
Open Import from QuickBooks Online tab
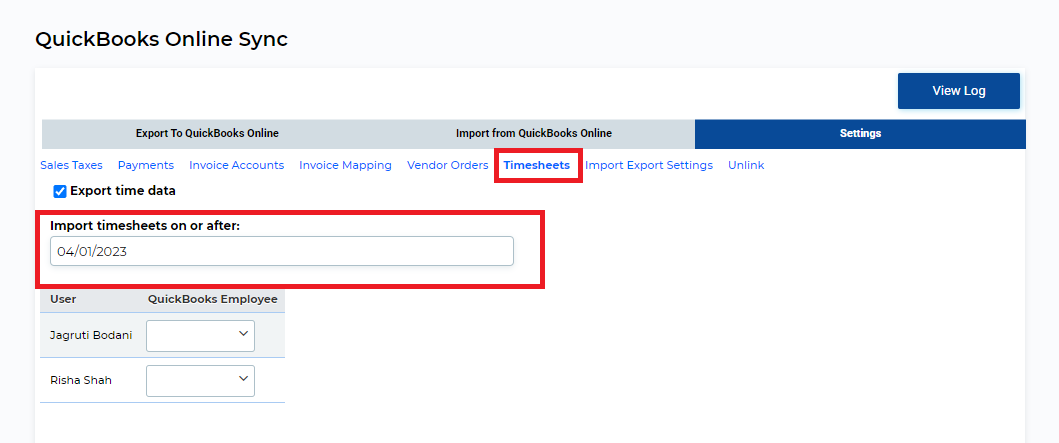pos(534,134)
